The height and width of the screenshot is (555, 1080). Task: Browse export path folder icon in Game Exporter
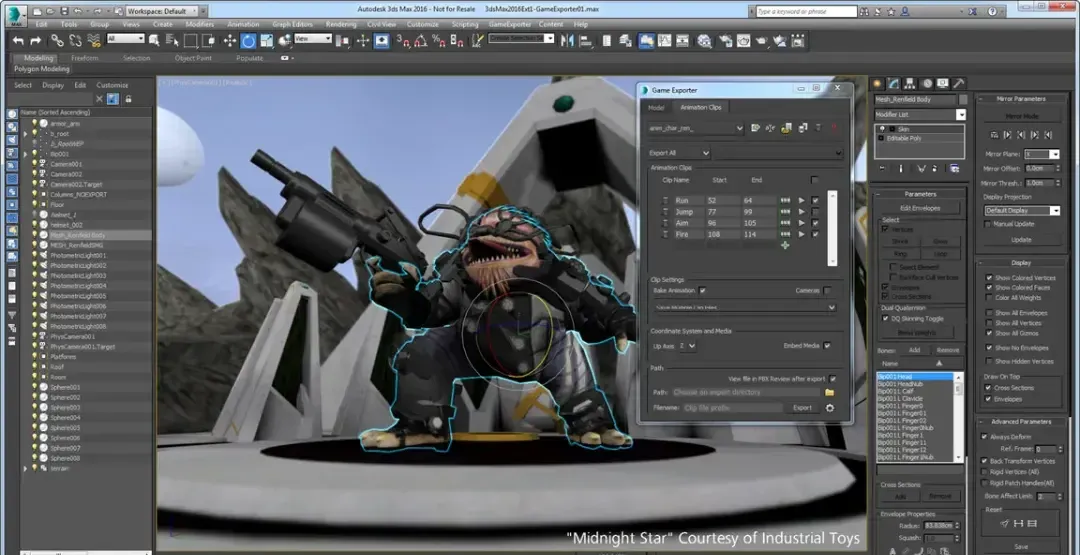pyautogui.click(x=829, y=392)
